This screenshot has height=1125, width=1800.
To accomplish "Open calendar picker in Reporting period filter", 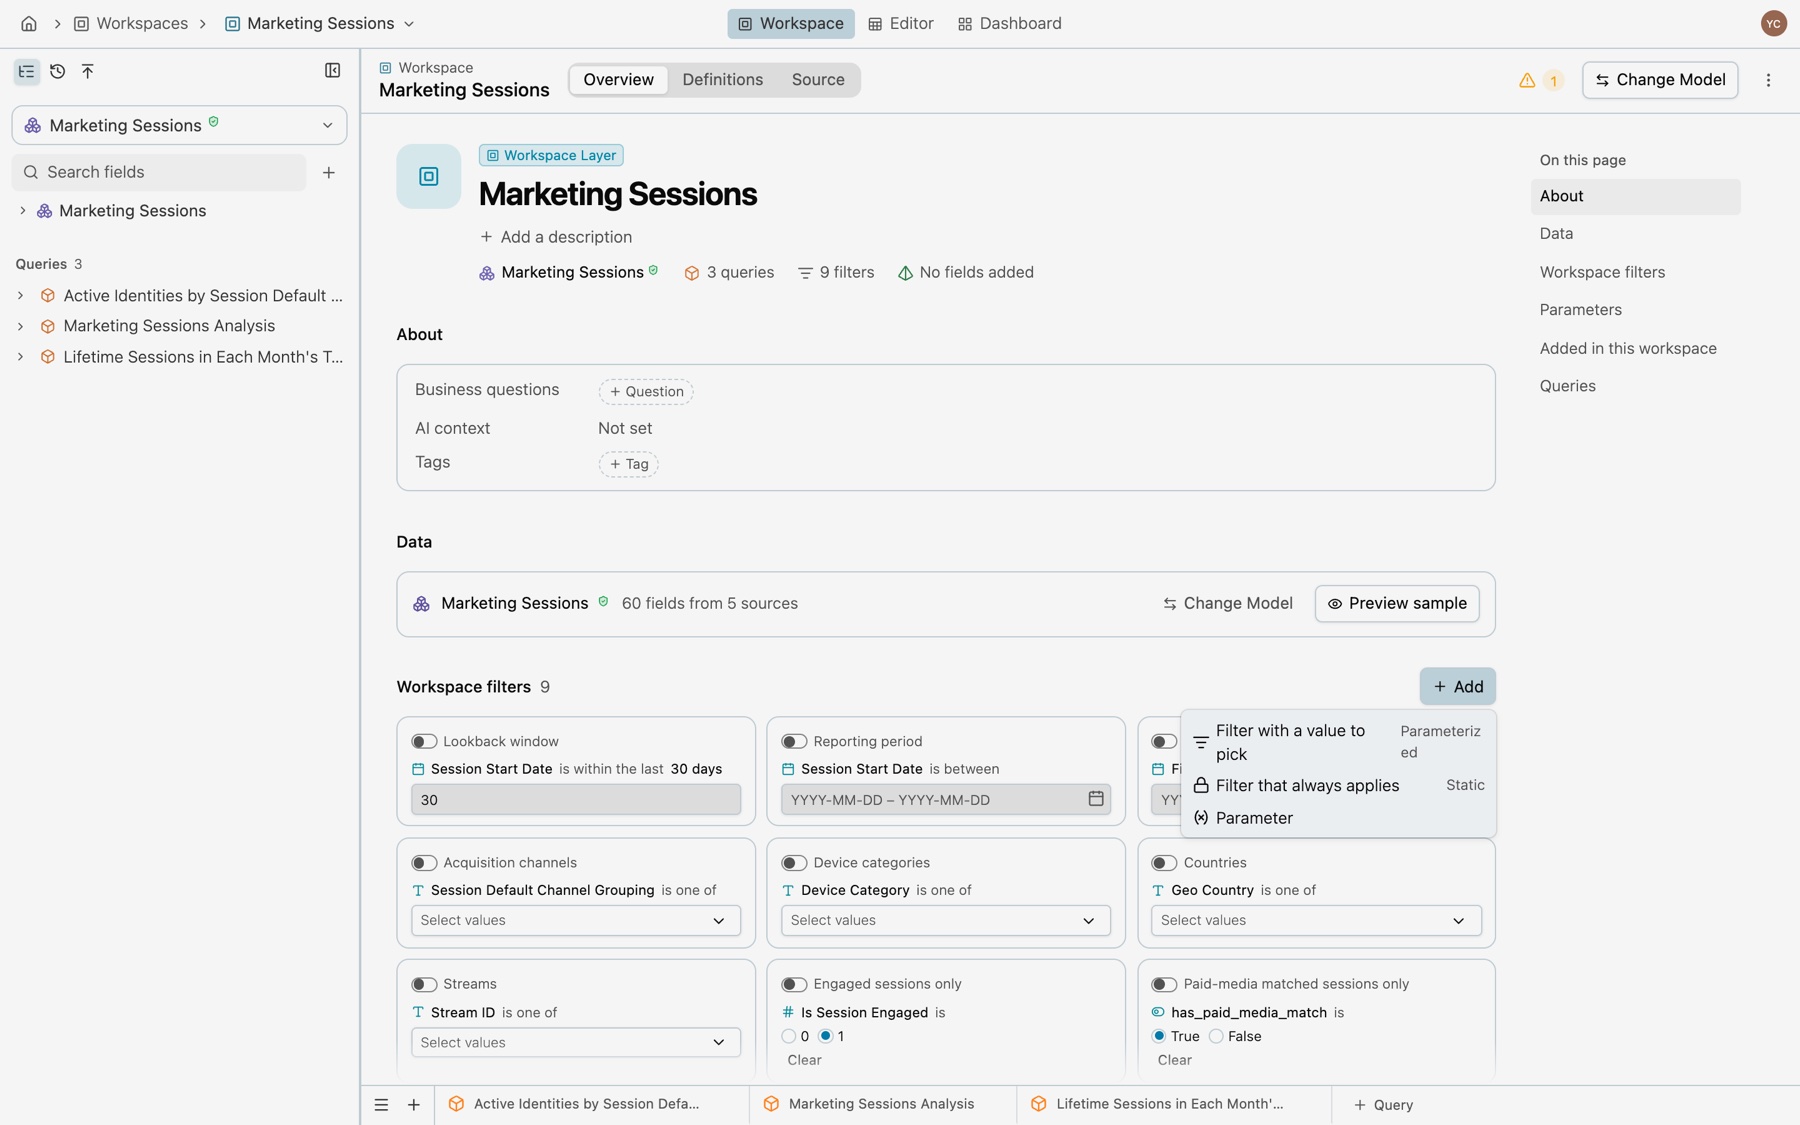I will (x=1096, y=799).
